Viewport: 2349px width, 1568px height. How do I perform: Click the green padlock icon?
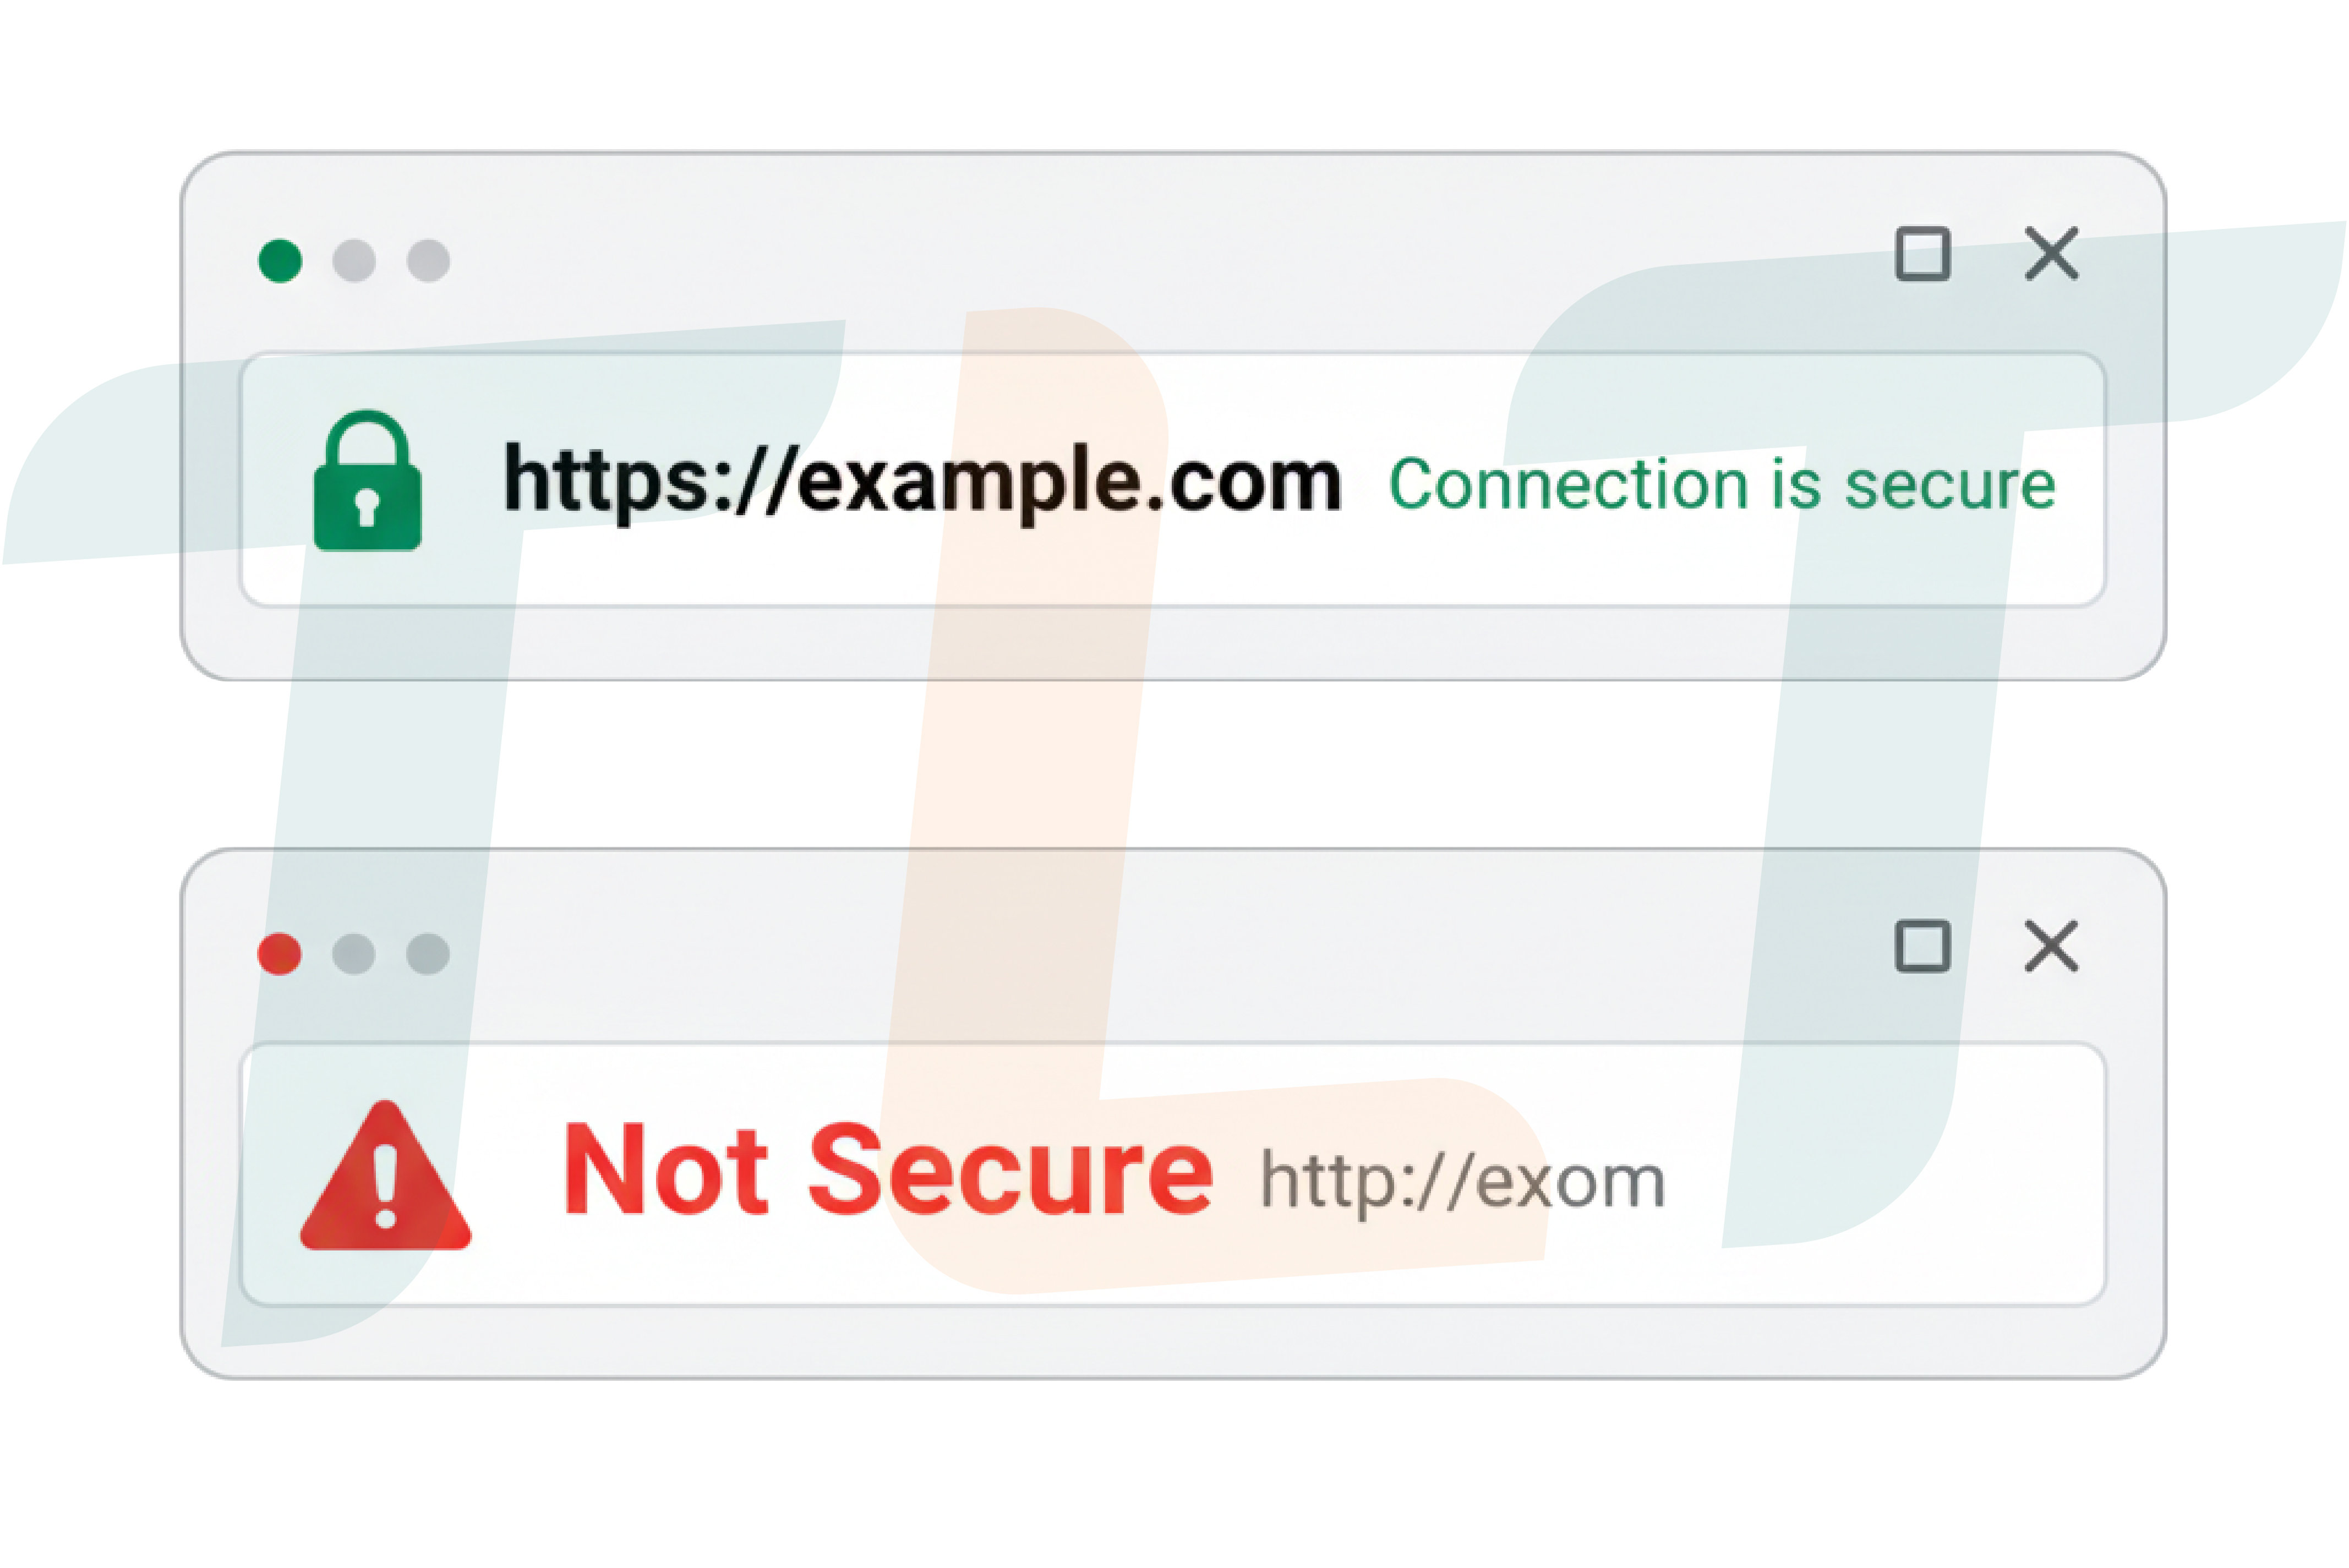[x=367, y=481]
